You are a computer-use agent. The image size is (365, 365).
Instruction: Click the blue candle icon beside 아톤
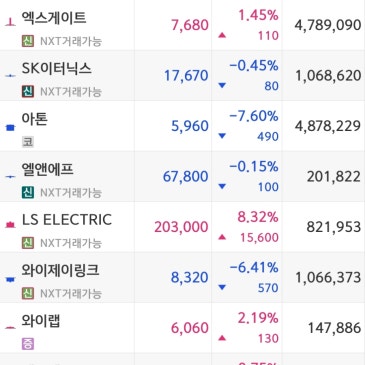(10, 127)
